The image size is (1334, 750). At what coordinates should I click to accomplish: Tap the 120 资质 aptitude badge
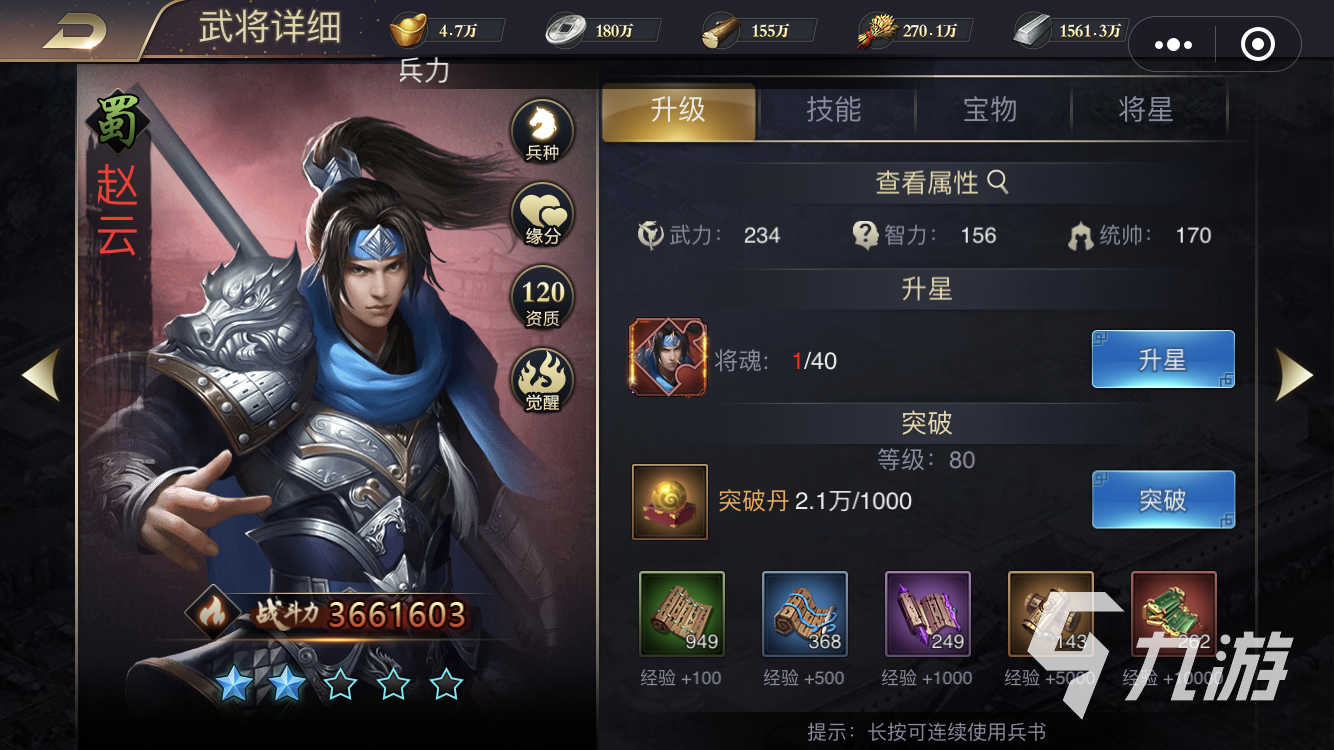tap(543, 299)
